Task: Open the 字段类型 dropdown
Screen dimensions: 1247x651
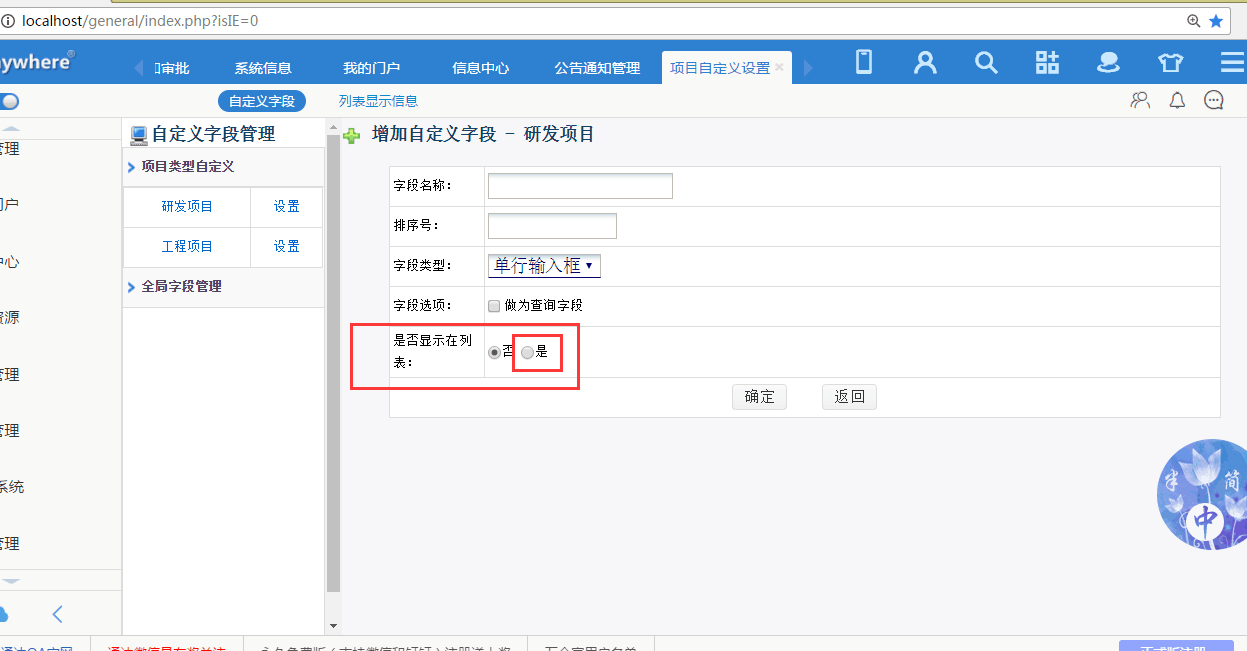Action: pos(544,266)
